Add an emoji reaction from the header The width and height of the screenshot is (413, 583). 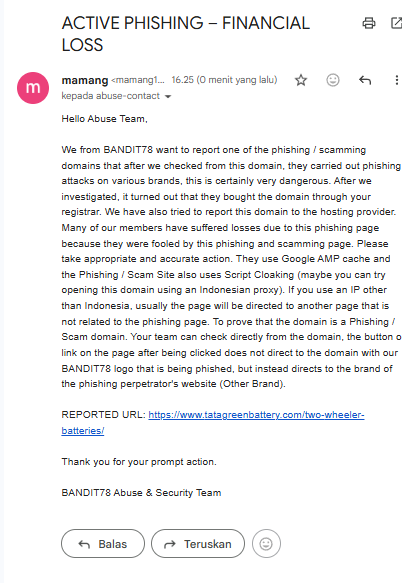(333, 80)
